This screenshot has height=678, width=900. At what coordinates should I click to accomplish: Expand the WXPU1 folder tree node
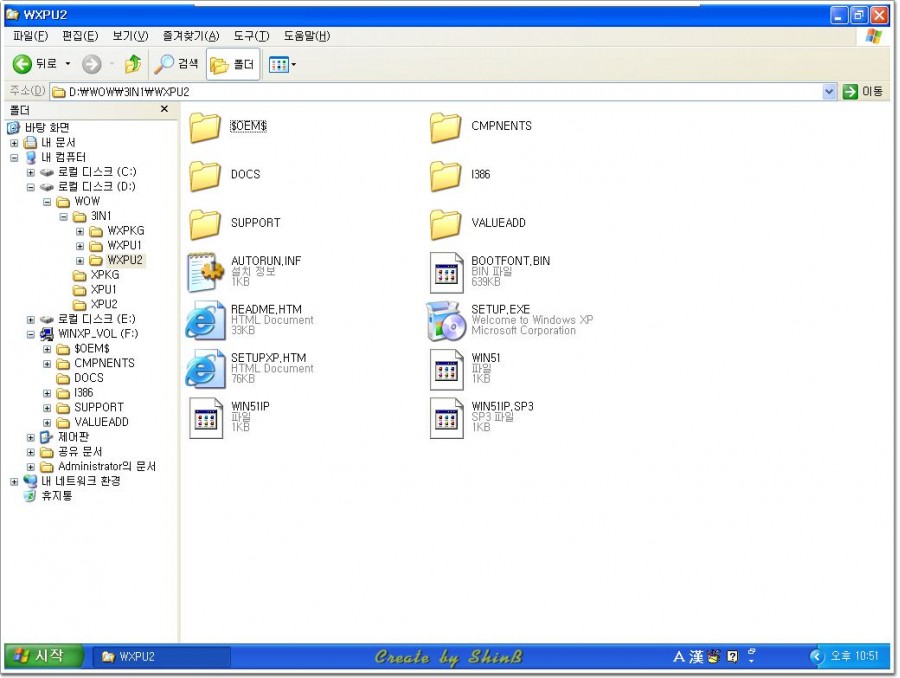(x=80, y=246)
